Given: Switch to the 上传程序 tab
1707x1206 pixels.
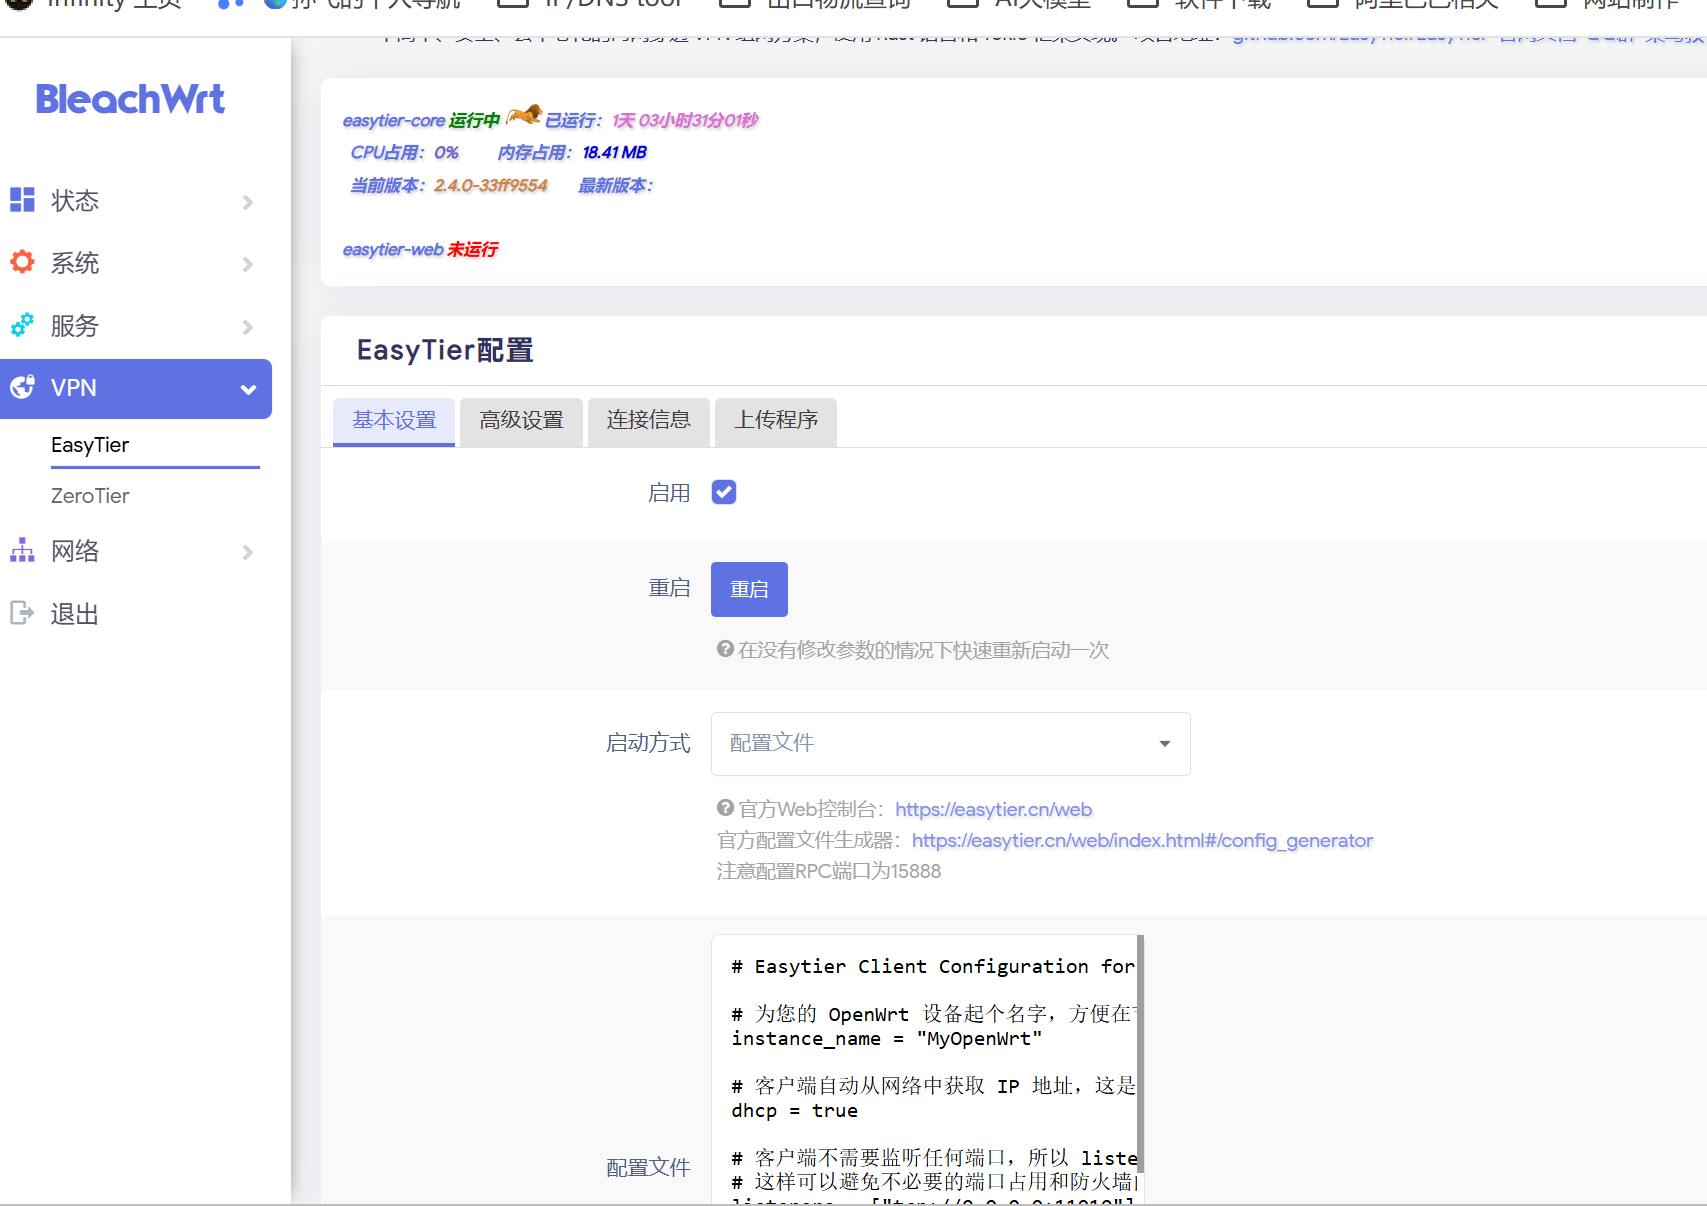Looking at the screenshot, I should pos(776,421).
